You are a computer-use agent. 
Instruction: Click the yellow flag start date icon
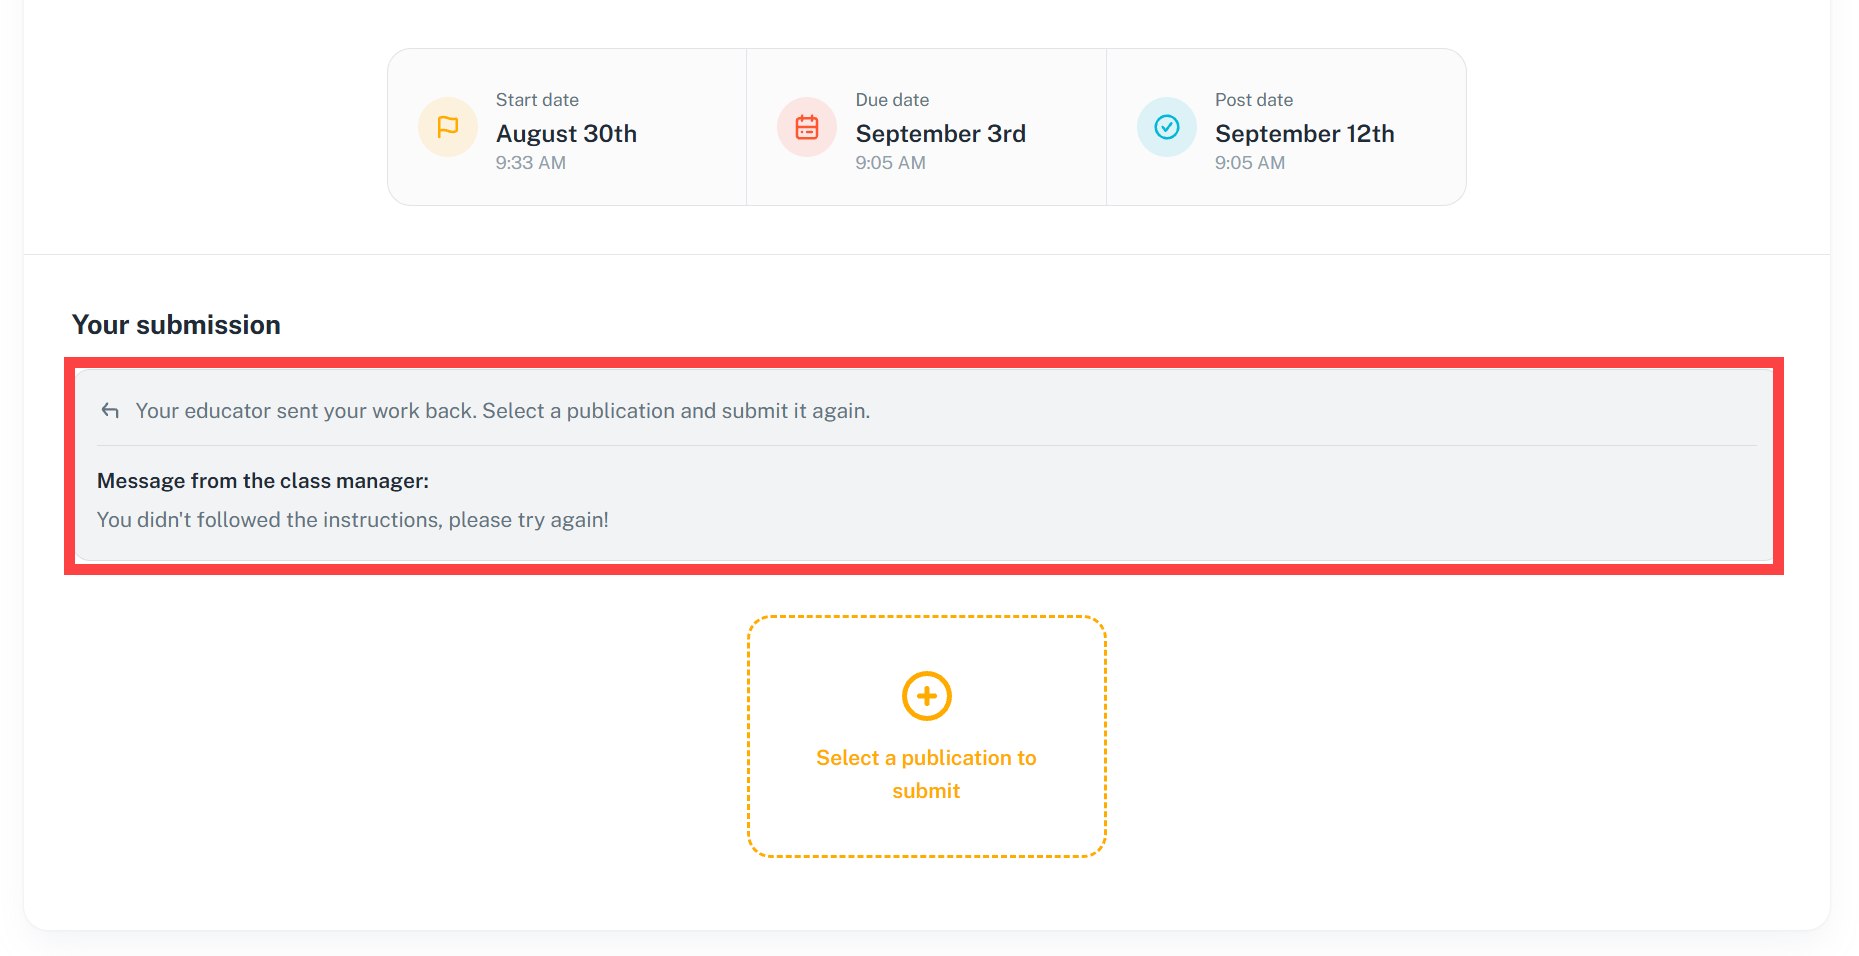pyautogui.click(x=447, y=127)
